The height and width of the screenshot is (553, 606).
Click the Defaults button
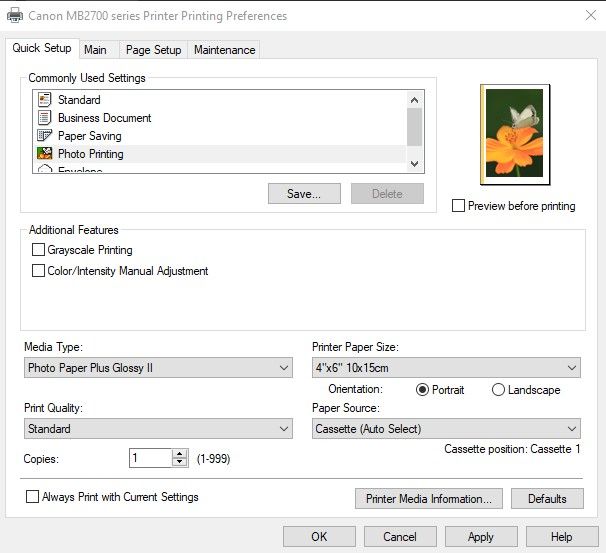coord(547,499)
